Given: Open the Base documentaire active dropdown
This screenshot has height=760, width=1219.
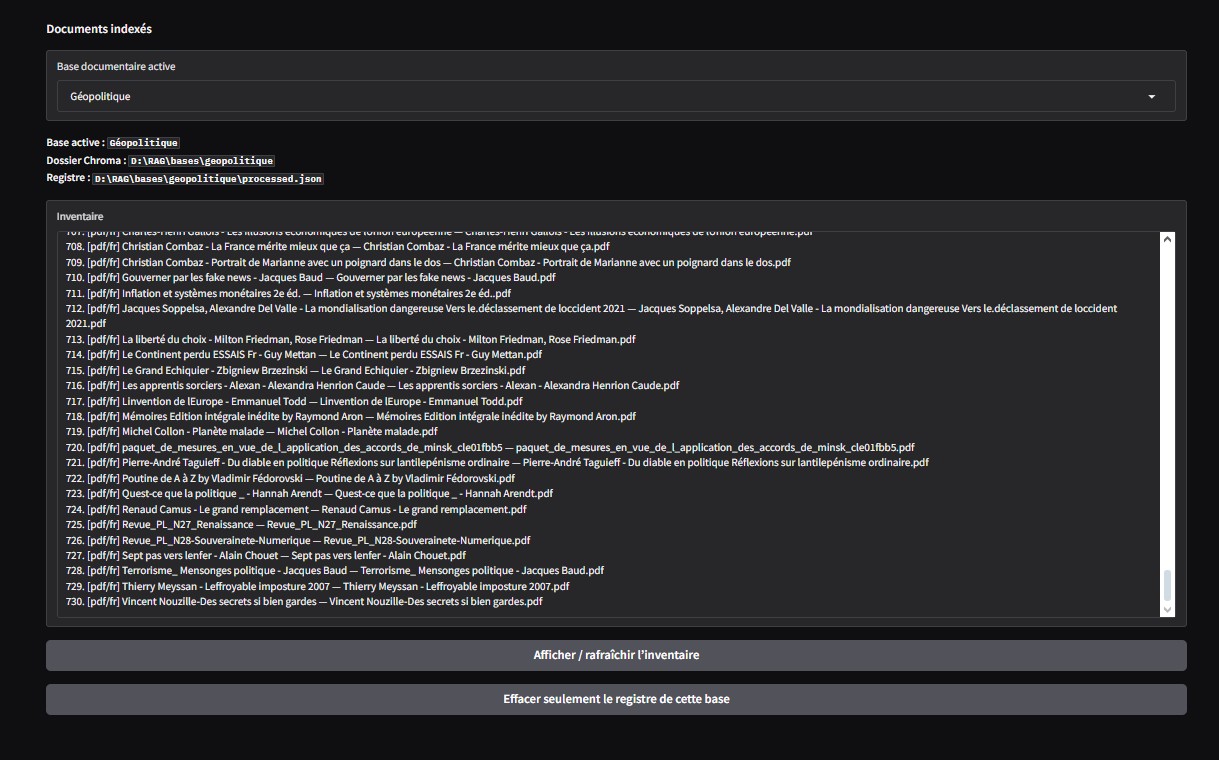Looking at the screenshot, I should [615, 96].
